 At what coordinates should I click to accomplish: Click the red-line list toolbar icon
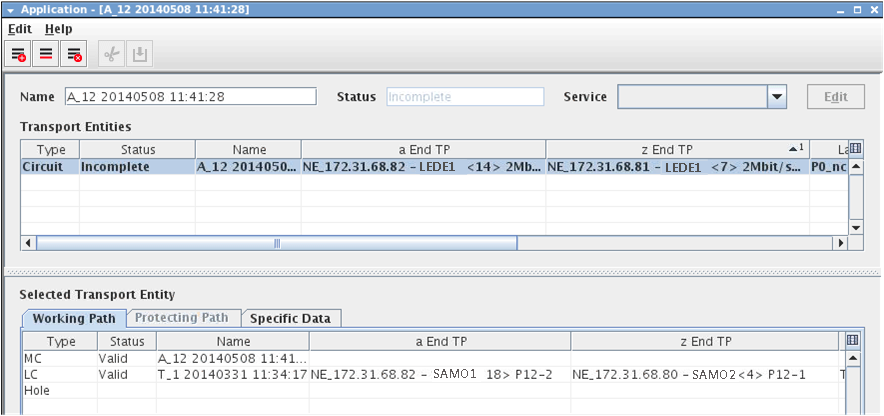(46, 54)
